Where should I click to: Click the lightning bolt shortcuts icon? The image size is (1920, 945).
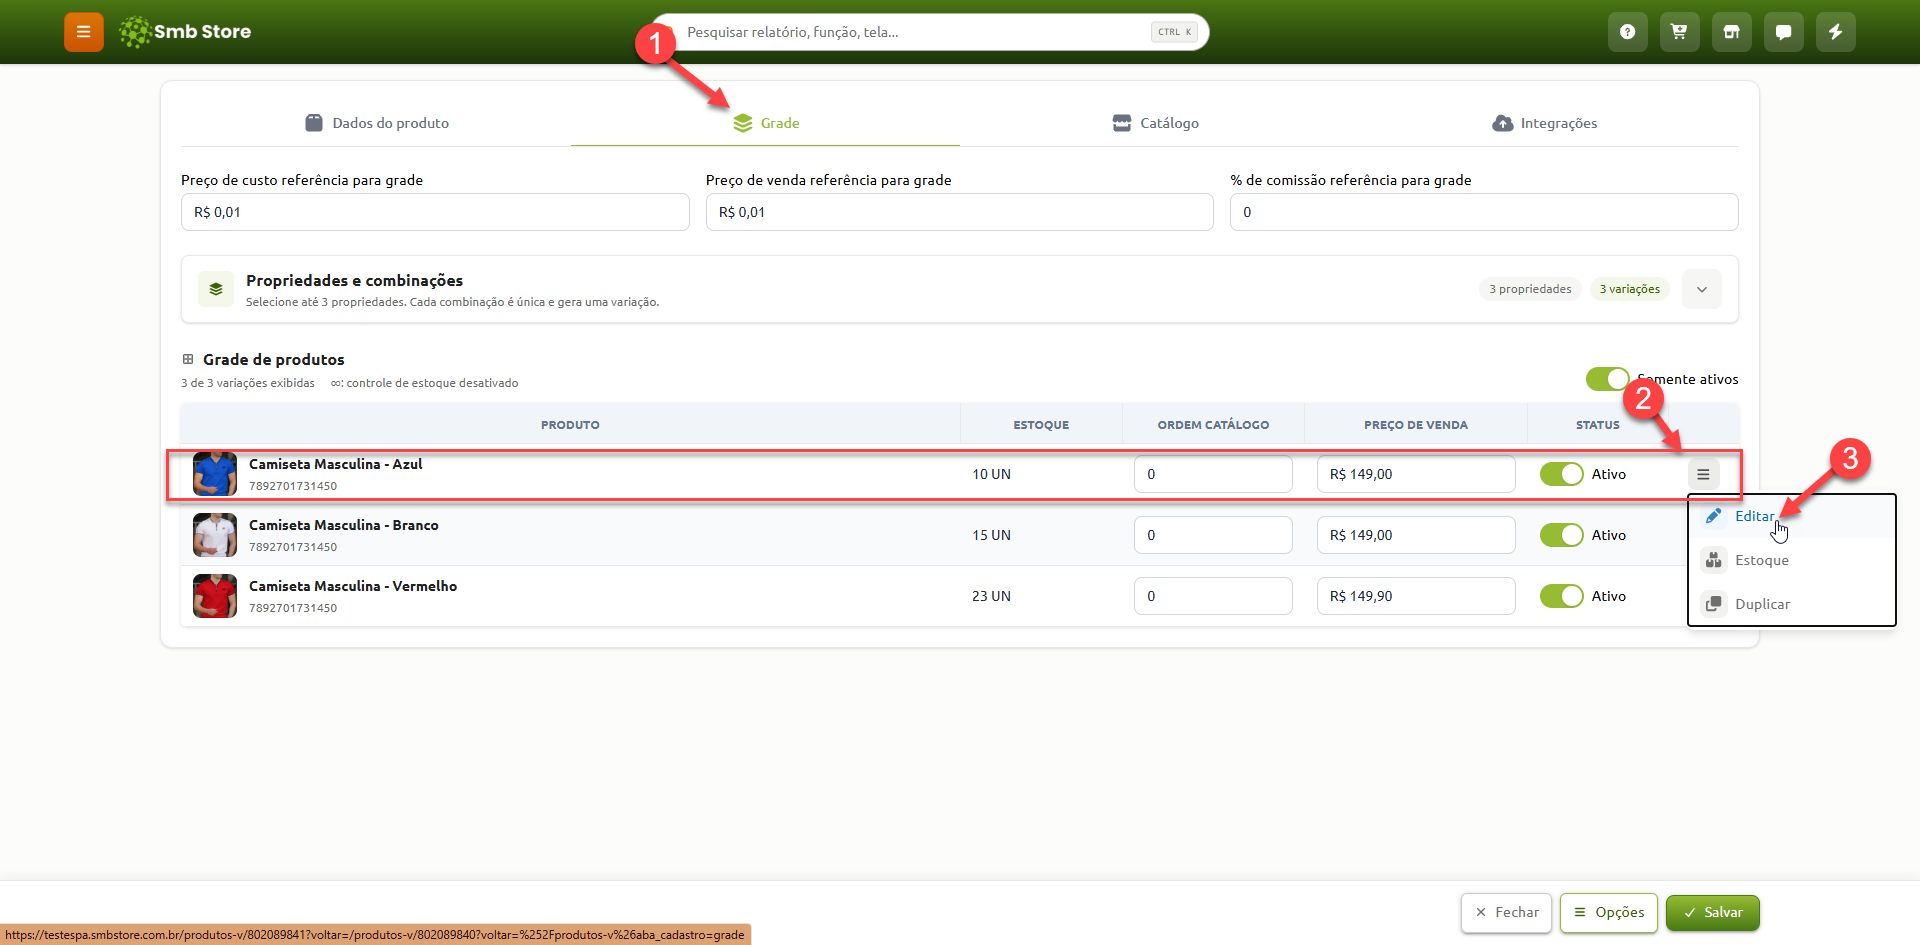pyautogui.click(x=1836, y=32)
